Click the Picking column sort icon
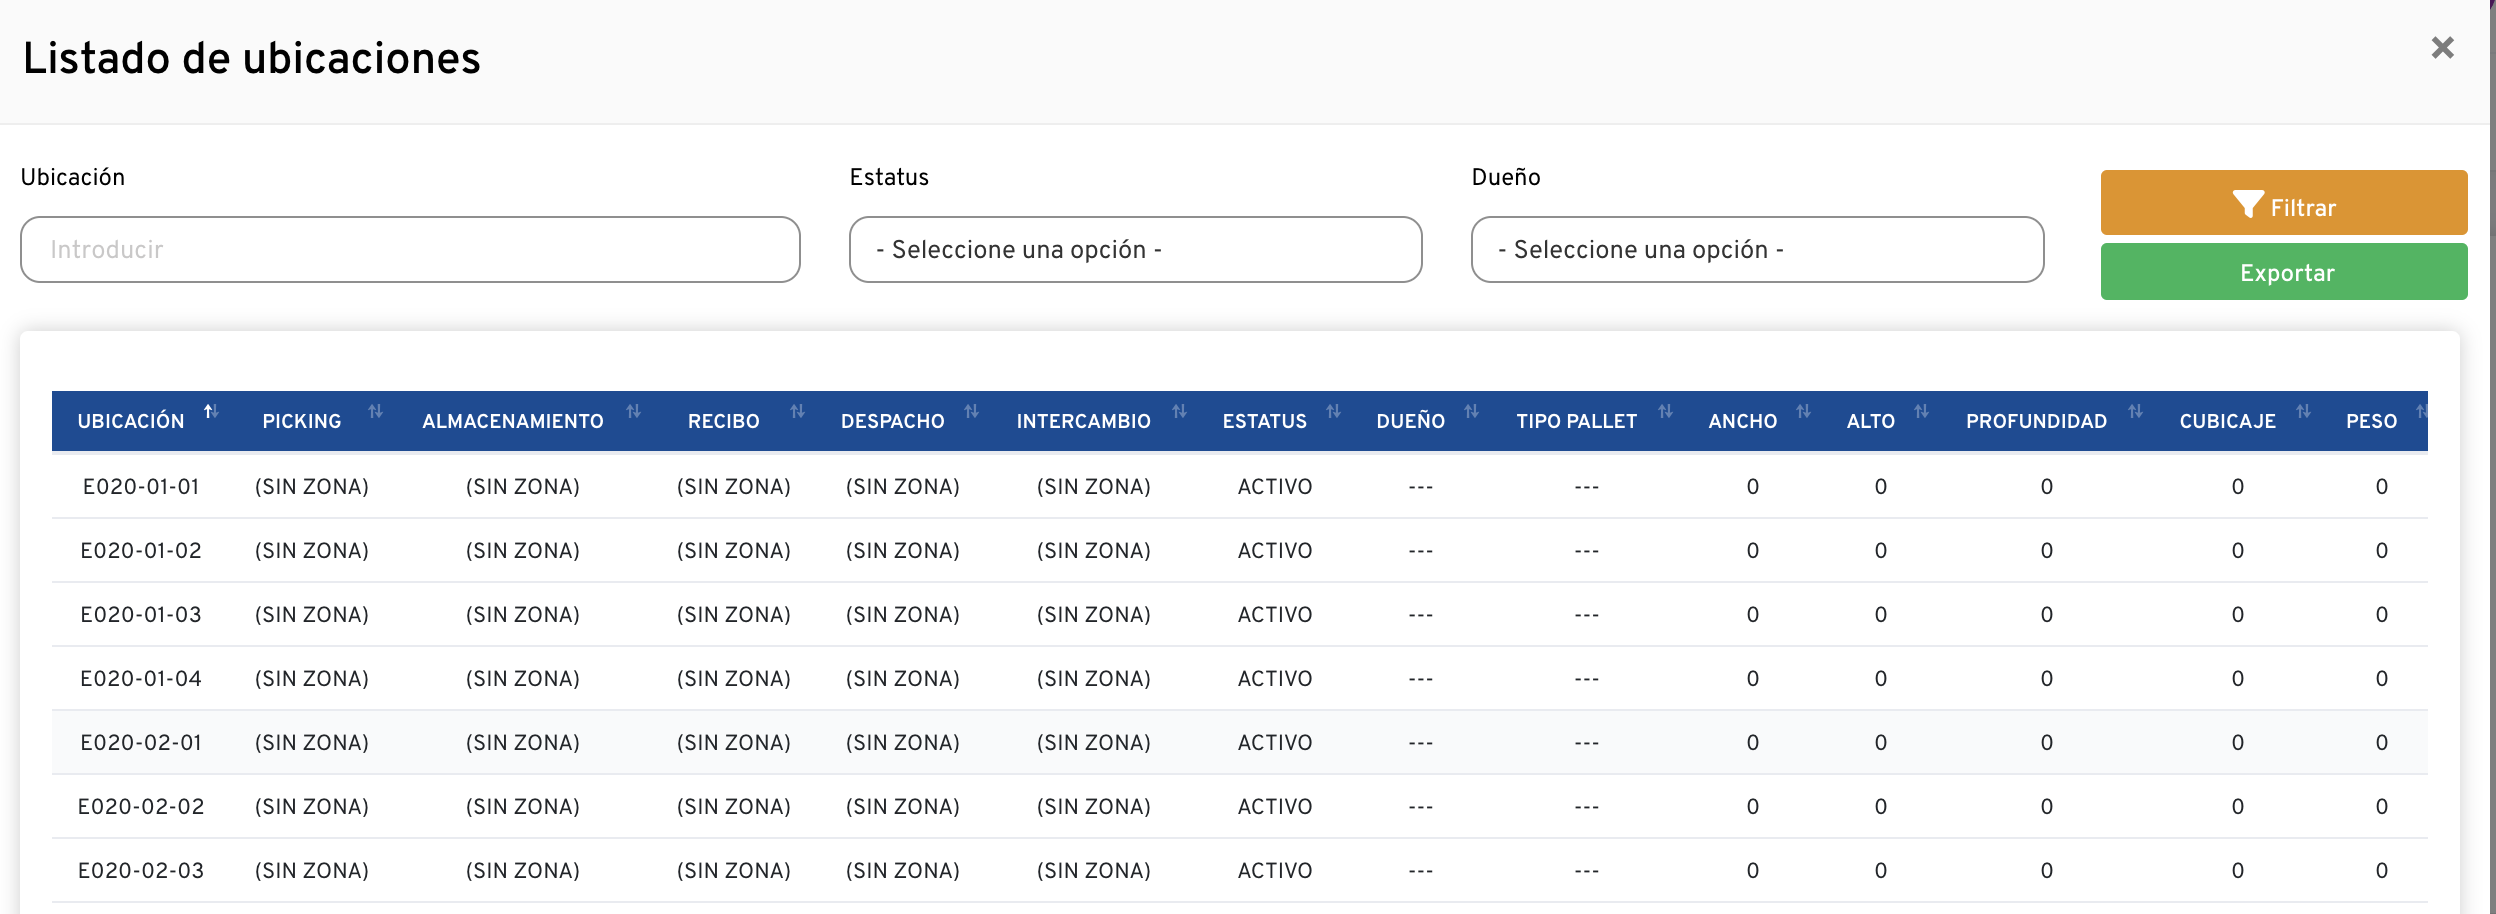Screen dimensions: 2496x914 click(x=375, y=412)
